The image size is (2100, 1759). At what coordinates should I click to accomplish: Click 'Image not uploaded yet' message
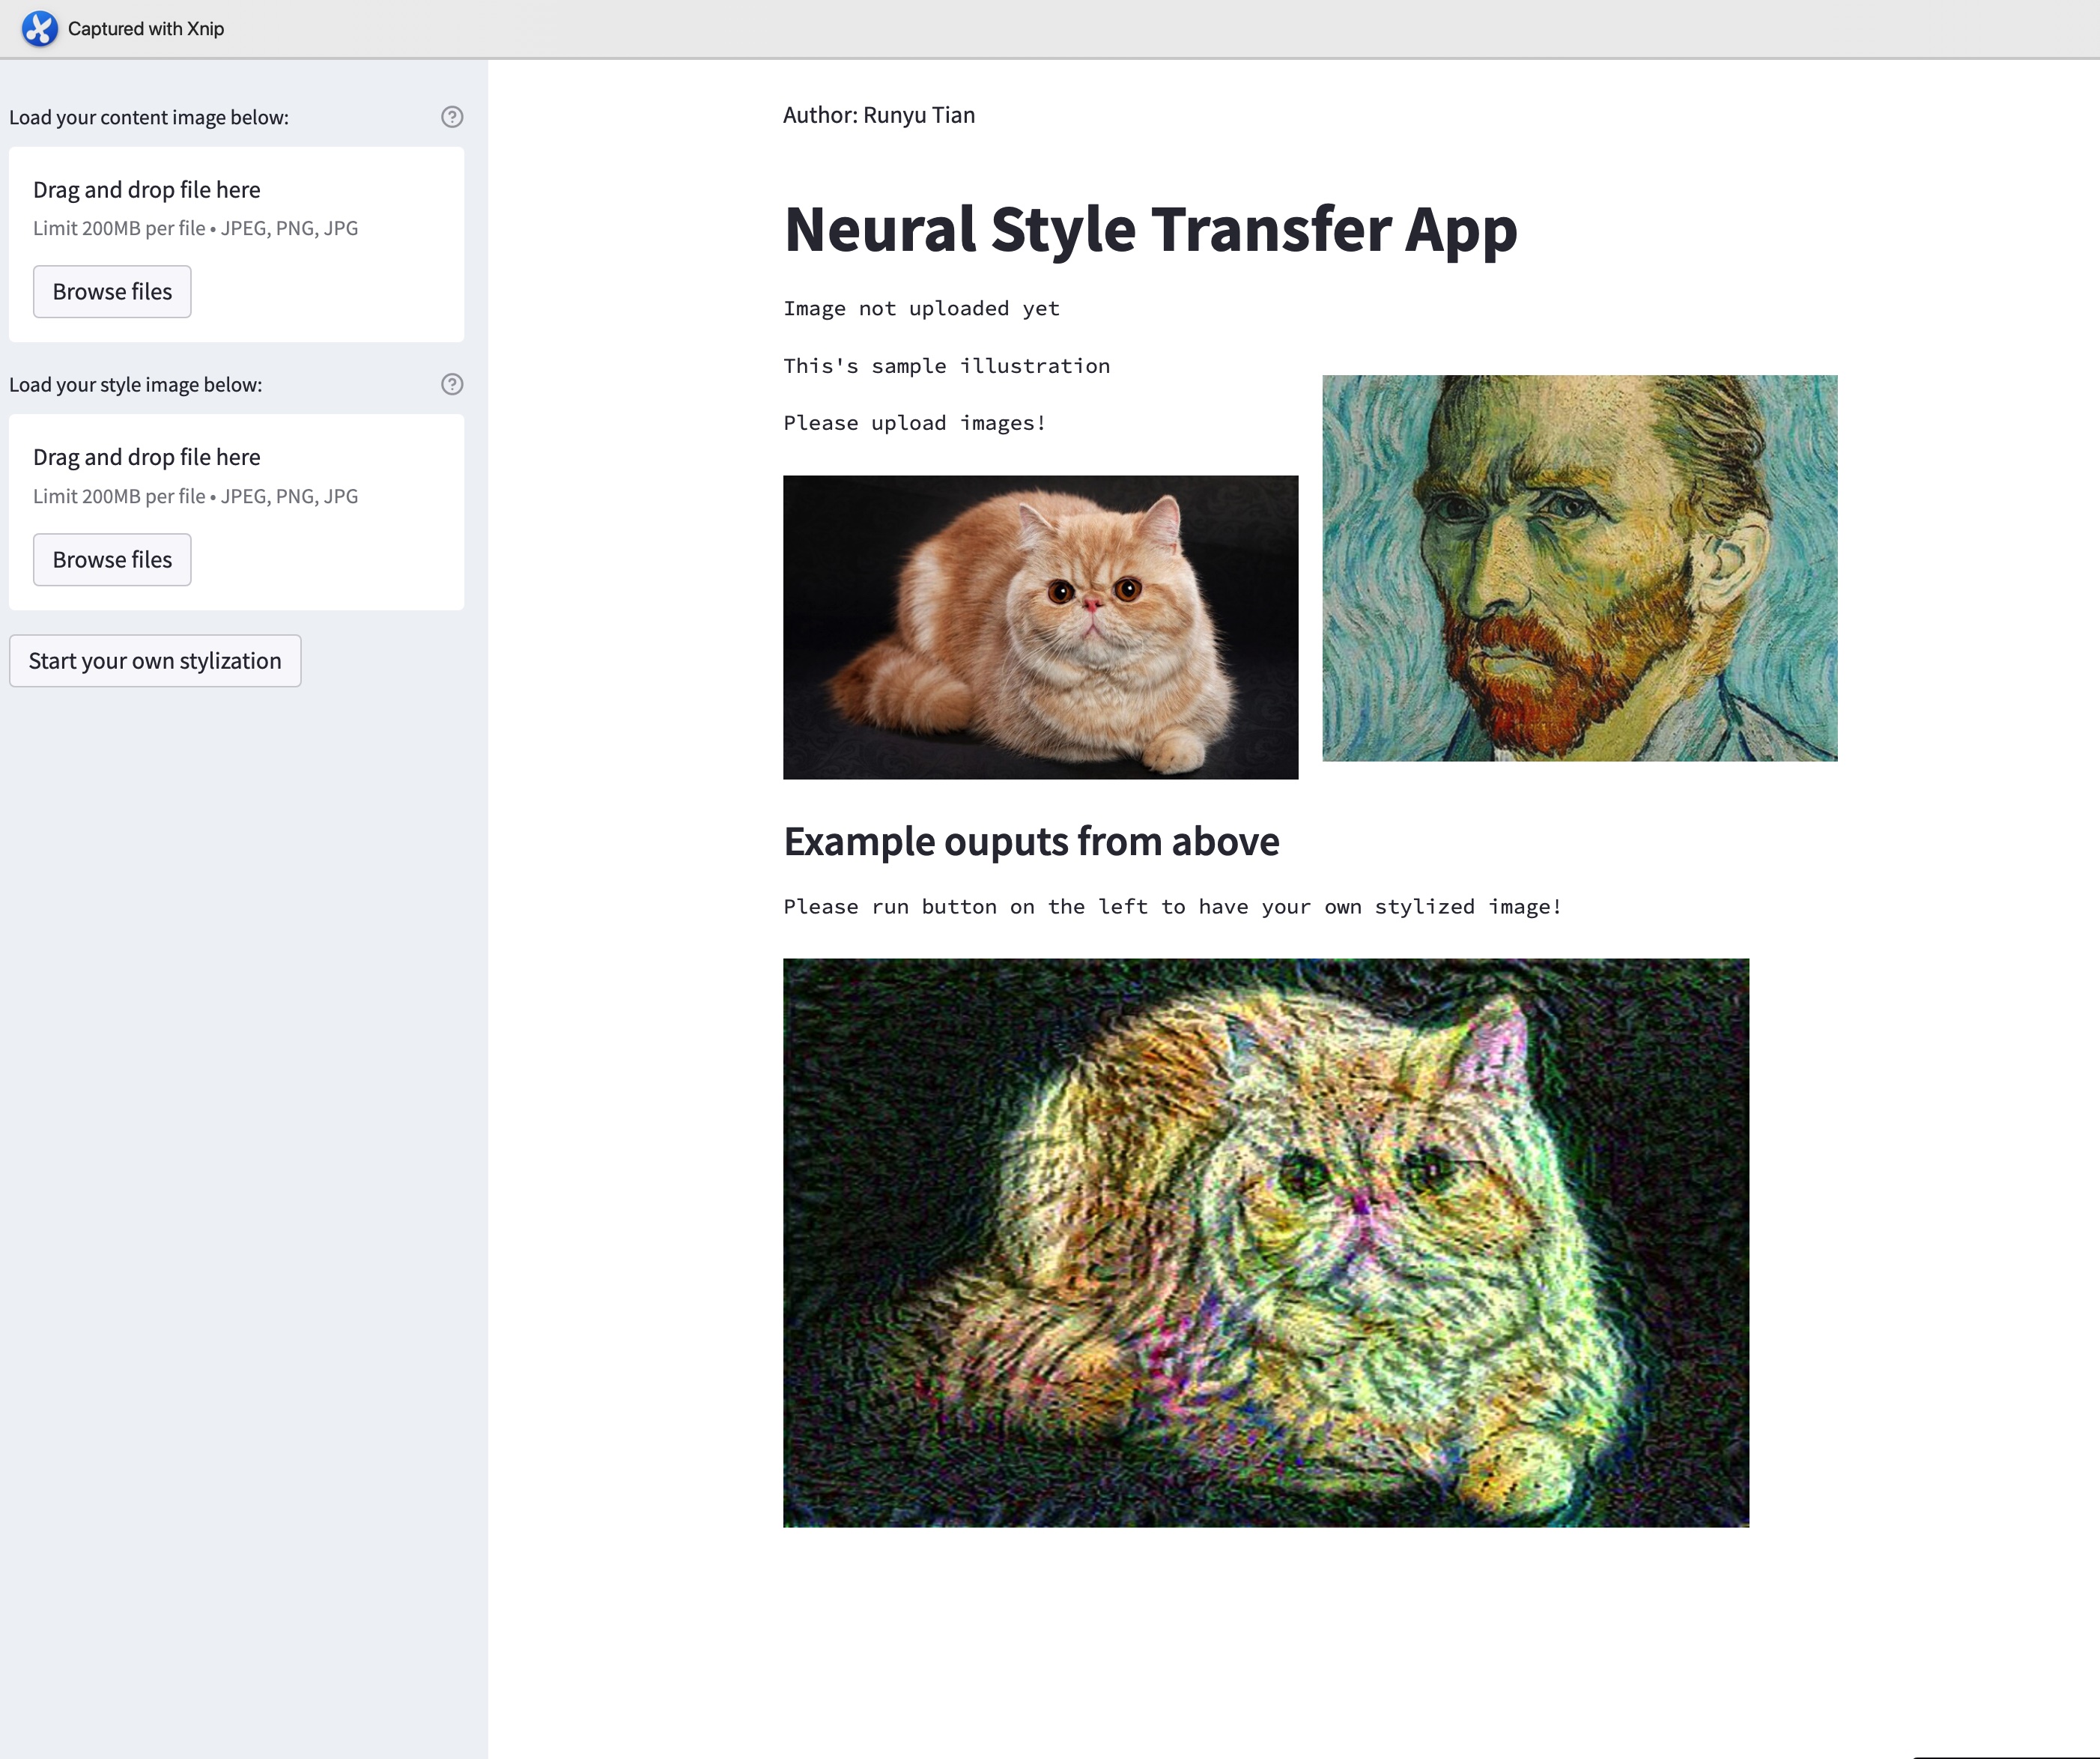(x=921, y=308)
